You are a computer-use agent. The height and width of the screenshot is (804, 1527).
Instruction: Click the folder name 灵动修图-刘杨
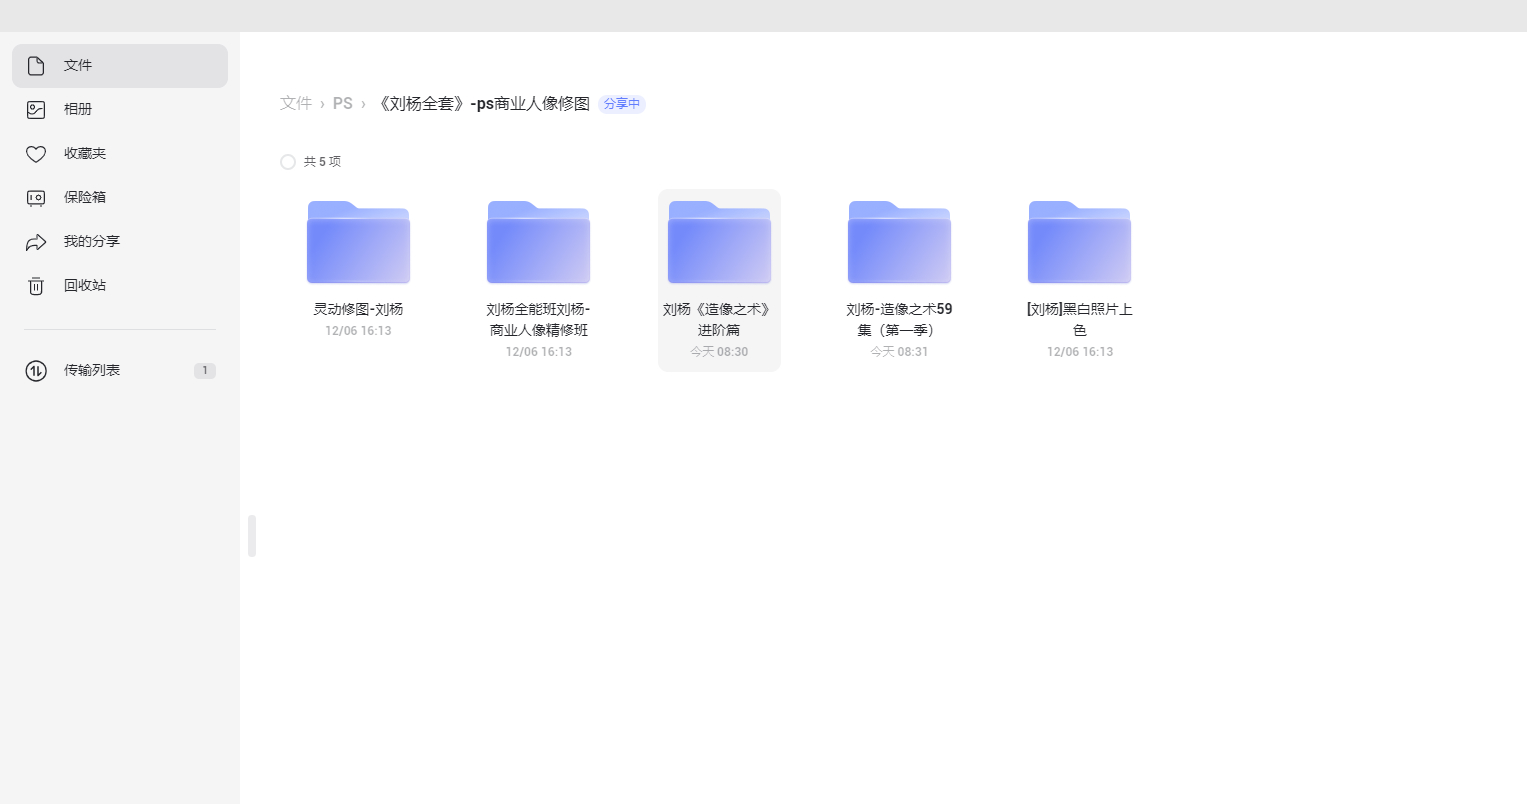tap(358, 310)
